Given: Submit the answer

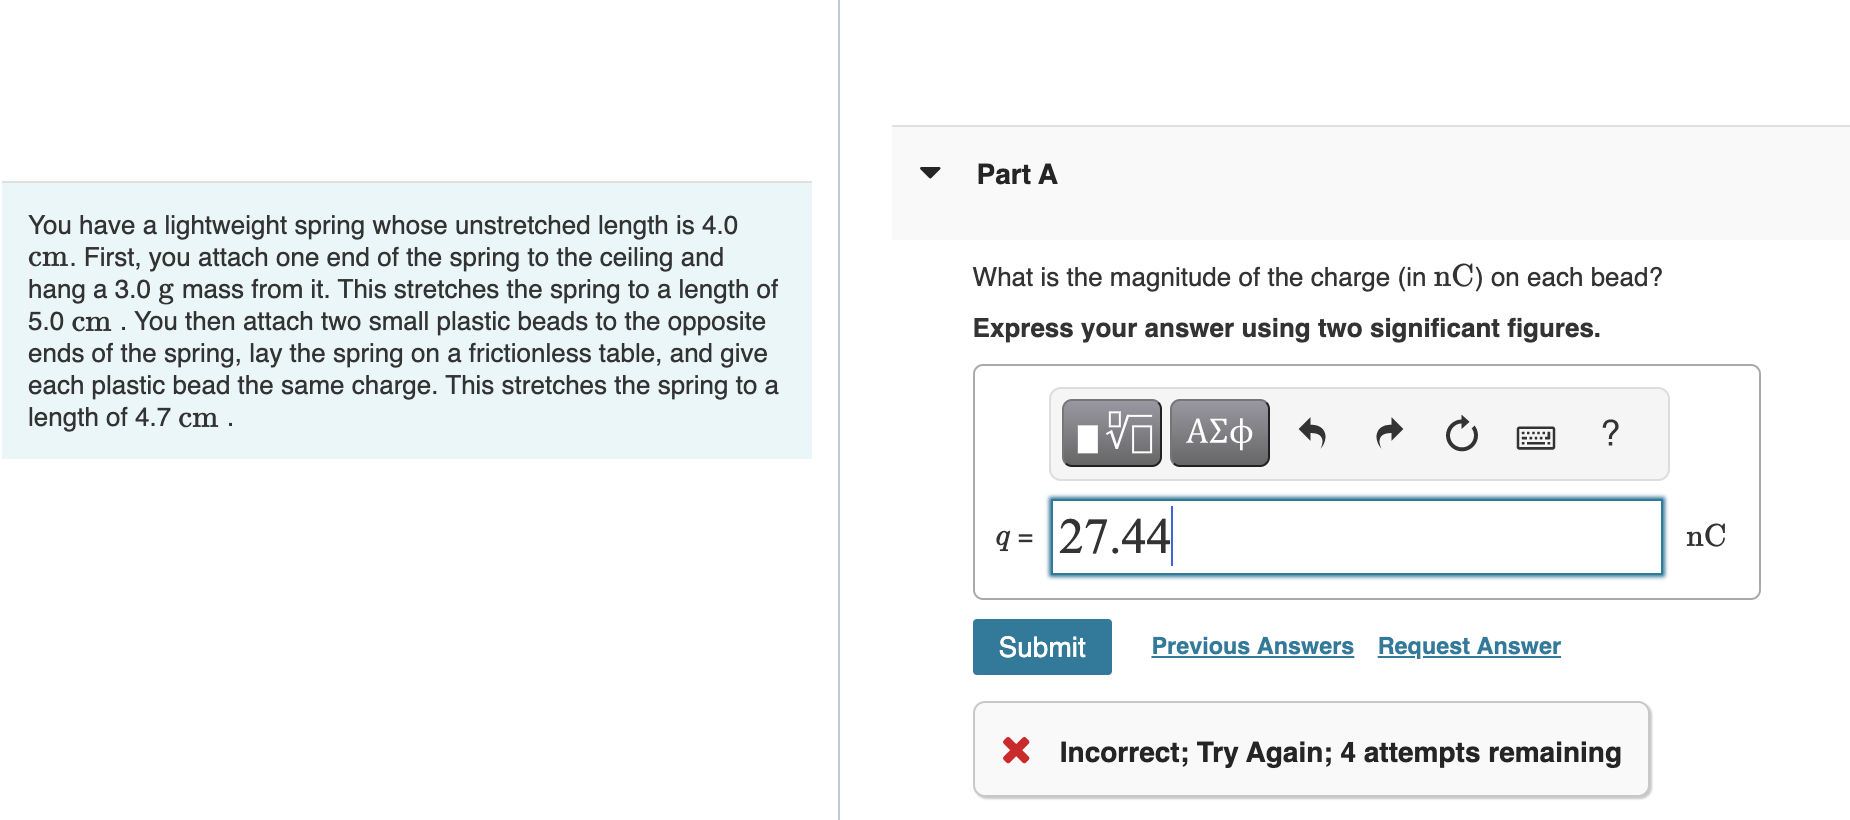Looking at the screenshot, I should tap(1041, 646).
